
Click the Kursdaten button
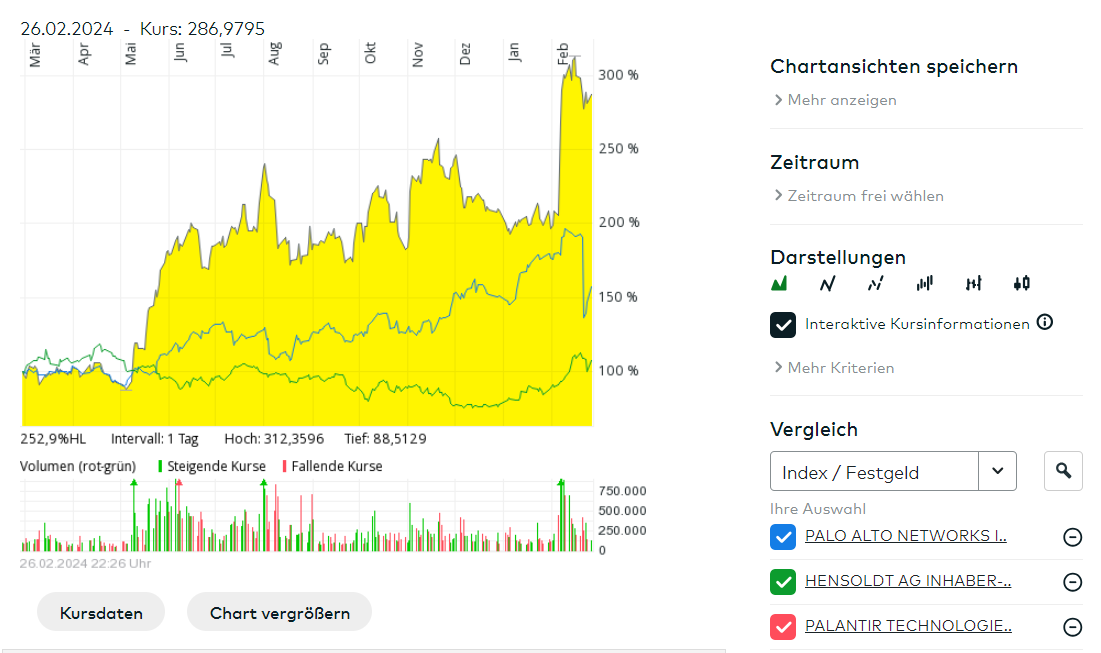(x=101, y=611)
